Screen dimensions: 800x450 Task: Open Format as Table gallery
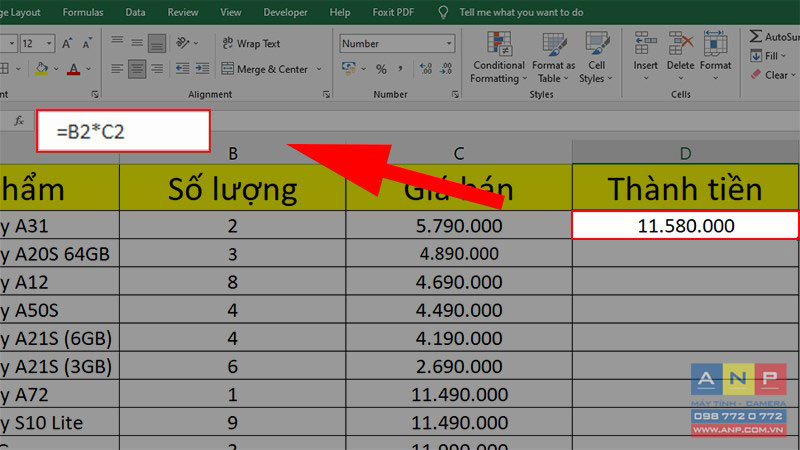click(x=553, y=57)
